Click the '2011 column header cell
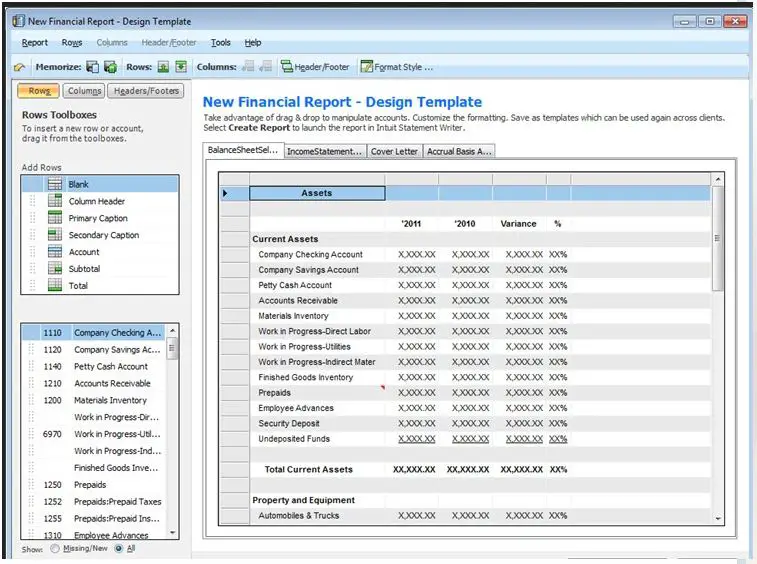 tap(411, 224)
